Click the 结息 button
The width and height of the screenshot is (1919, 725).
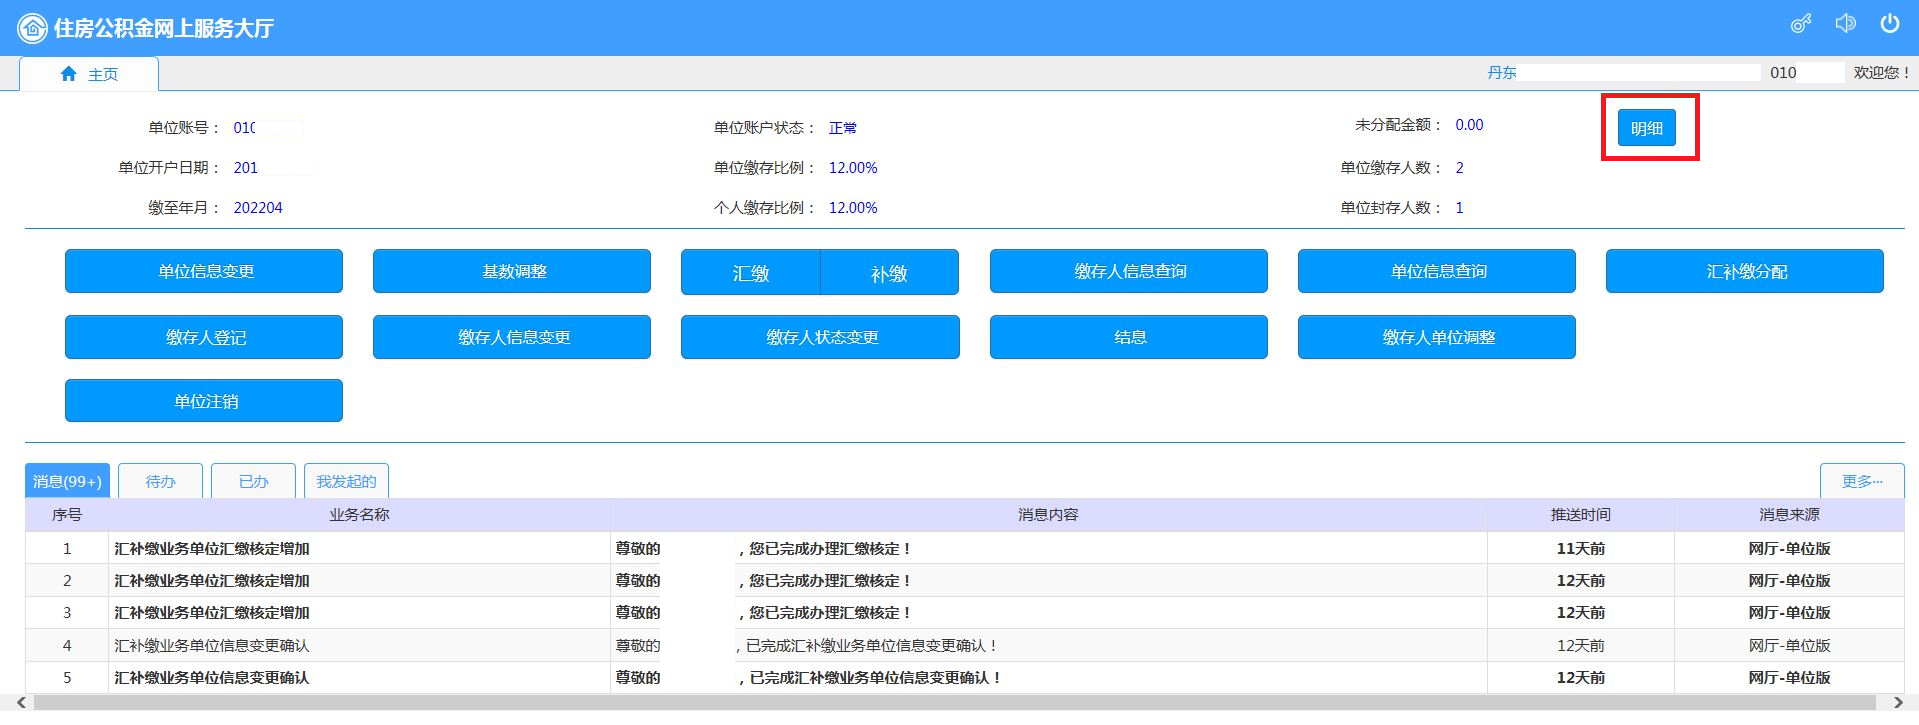click(x=1129, y=337)
